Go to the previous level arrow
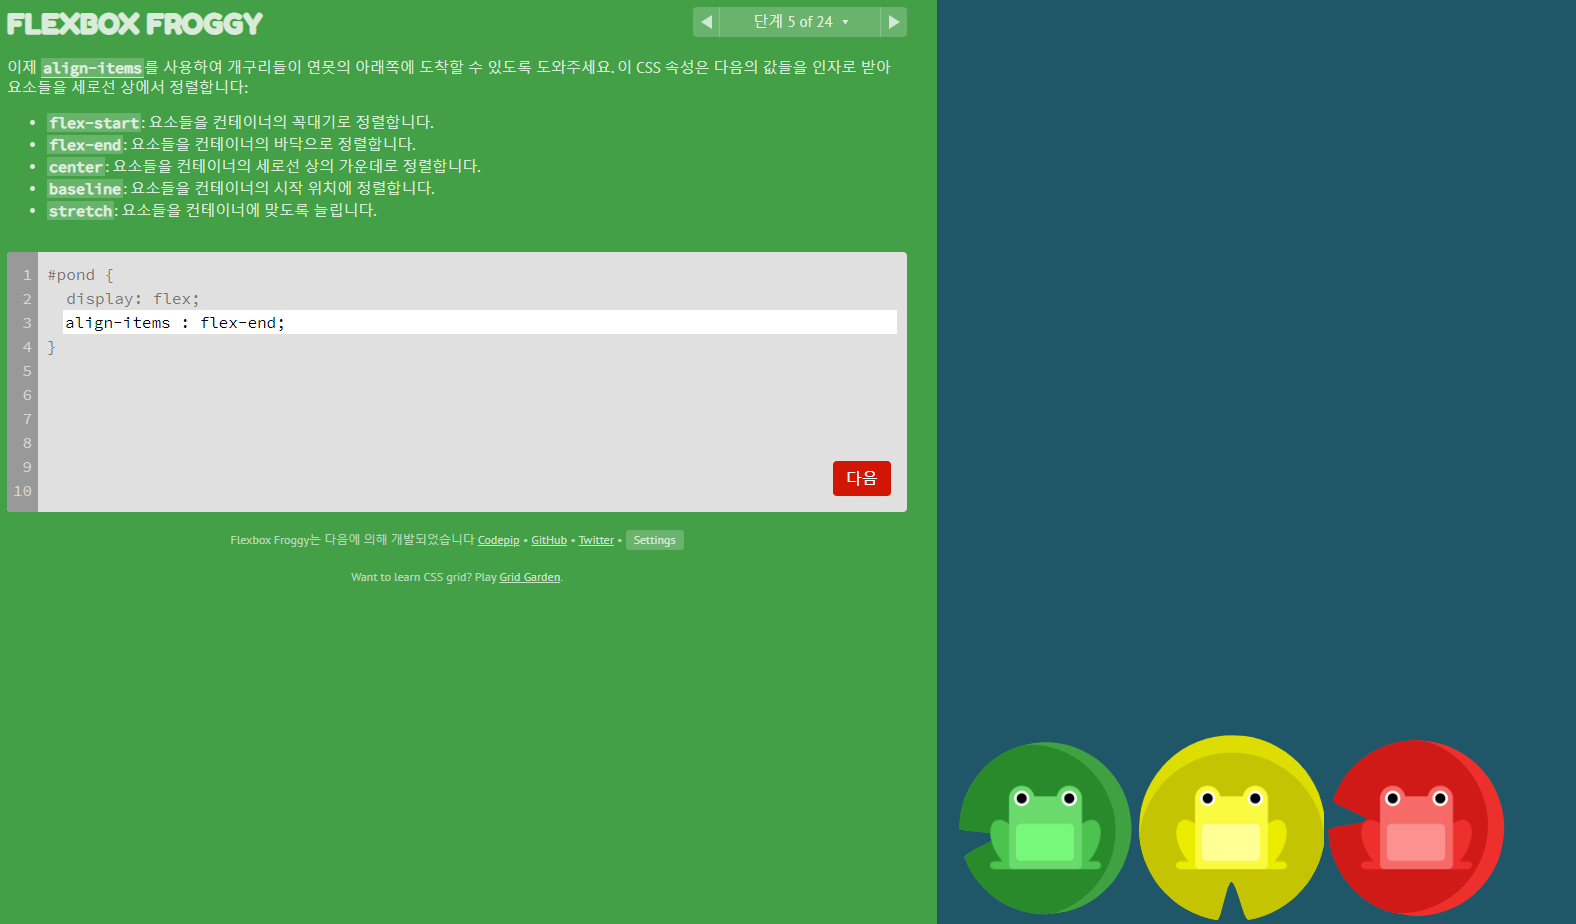Viewport: 1576px width, 924px height. click(706, 22)
